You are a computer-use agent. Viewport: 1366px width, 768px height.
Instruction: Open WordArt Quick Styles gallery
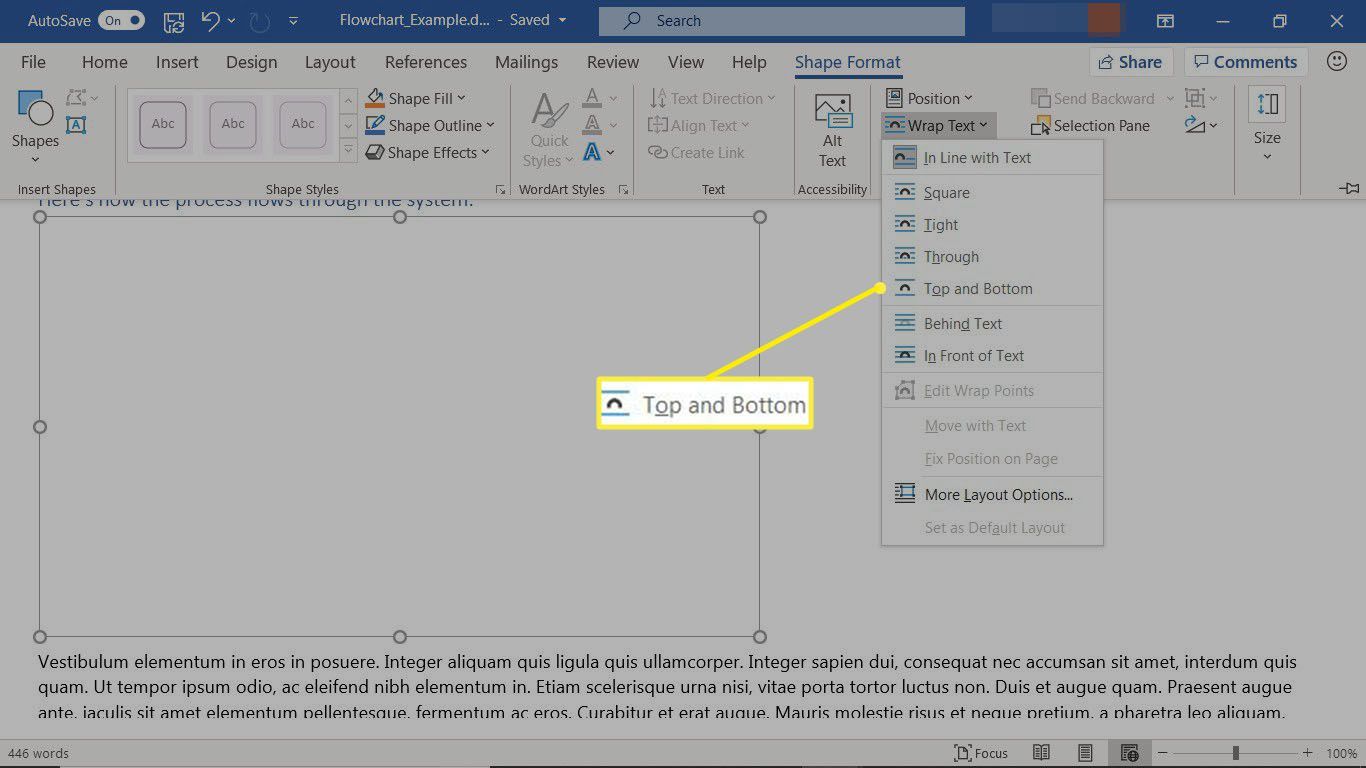549,130
